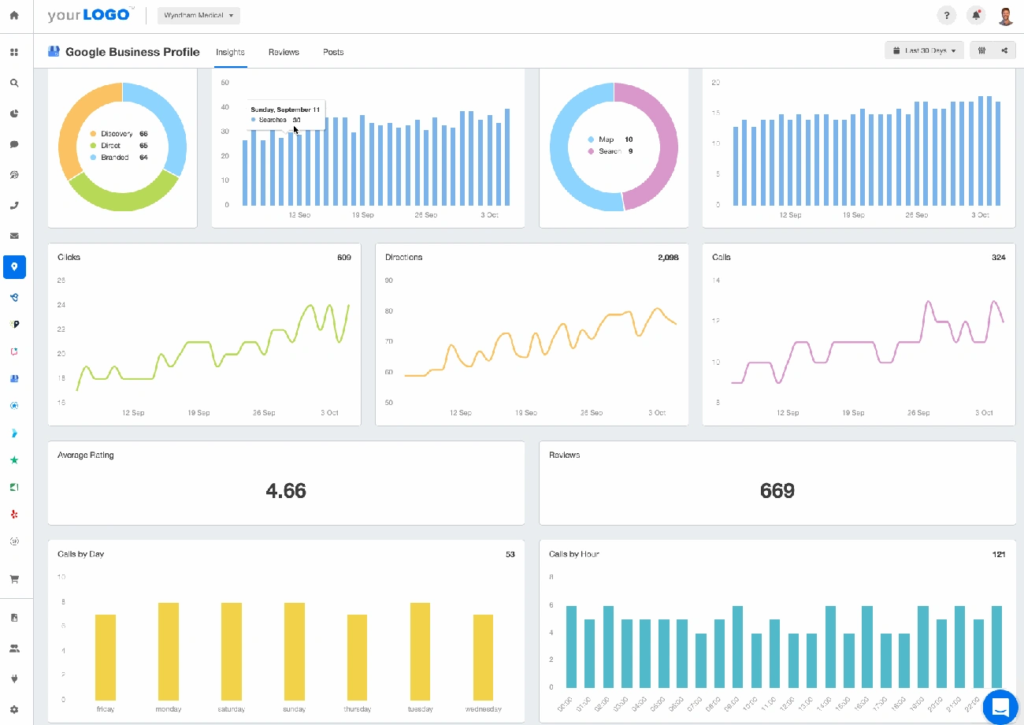Click the phone call tracking sidebar icon
The width and height of the screenshot is (1024, 725).
coord(14,206)
